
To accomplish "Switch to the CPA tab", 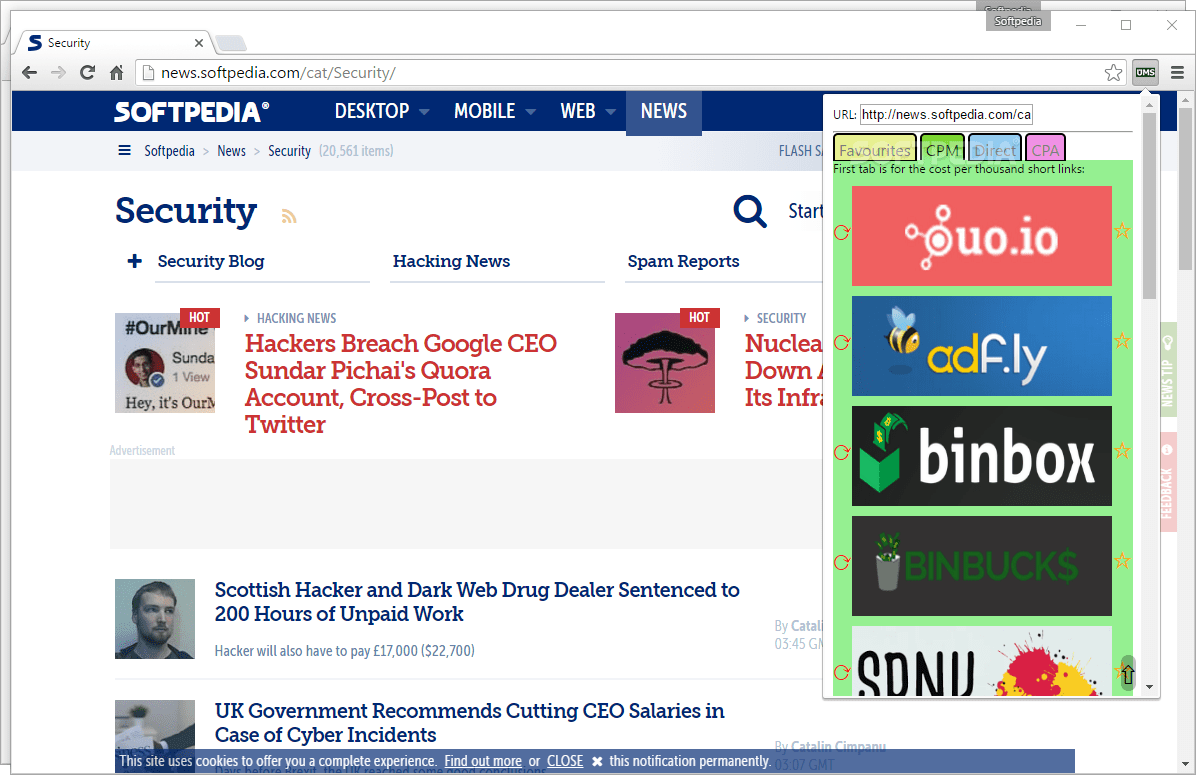I will tap(1045, 150).
